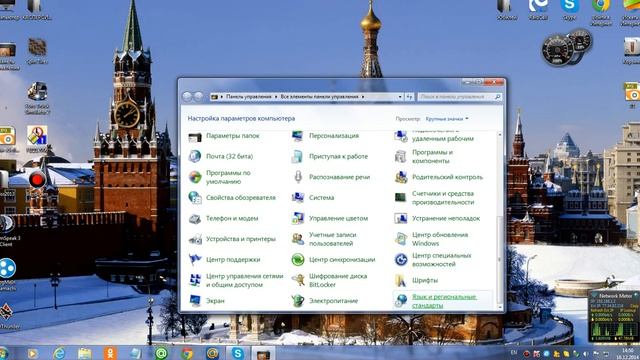Open Приступая к работе link
The image size is (640, 360).
[338, 156]
